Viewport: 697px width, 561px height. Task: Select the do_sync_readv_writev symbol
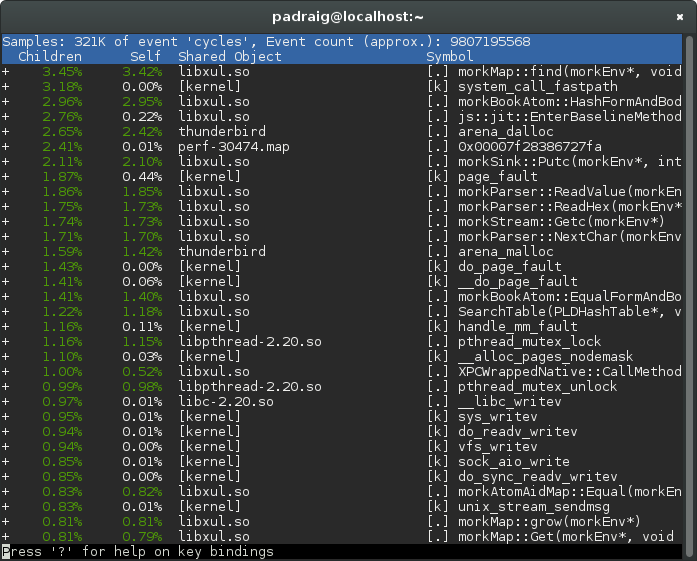(538, 477)
